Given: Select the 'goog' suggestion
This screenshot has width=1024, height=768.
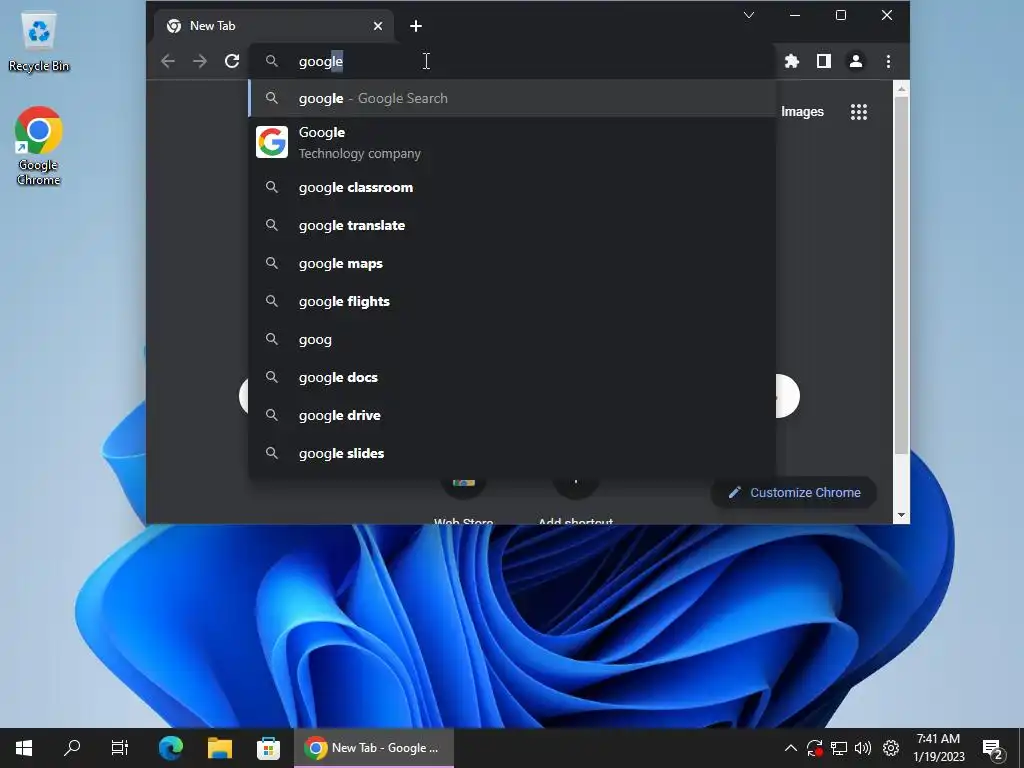Looking at the screenshot, I should pyautogui.click(x=513, y=340).
